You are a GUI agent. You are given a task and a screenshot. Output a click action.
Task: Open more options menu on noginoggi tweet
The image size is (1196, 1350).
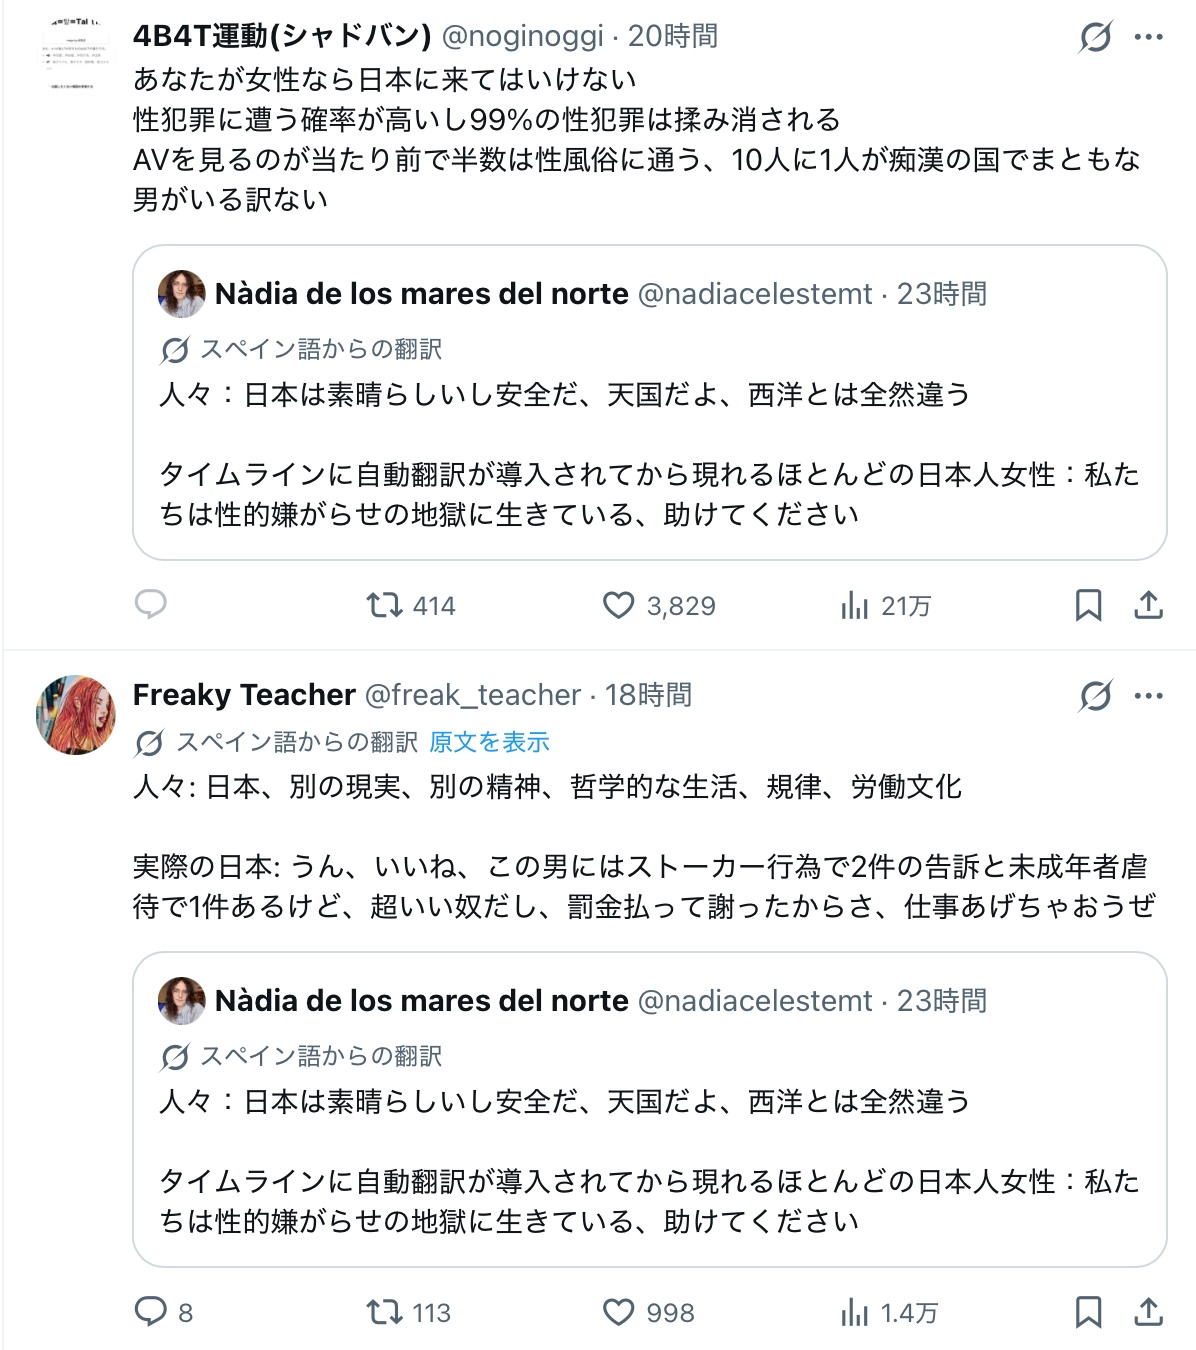point(1148,37)
